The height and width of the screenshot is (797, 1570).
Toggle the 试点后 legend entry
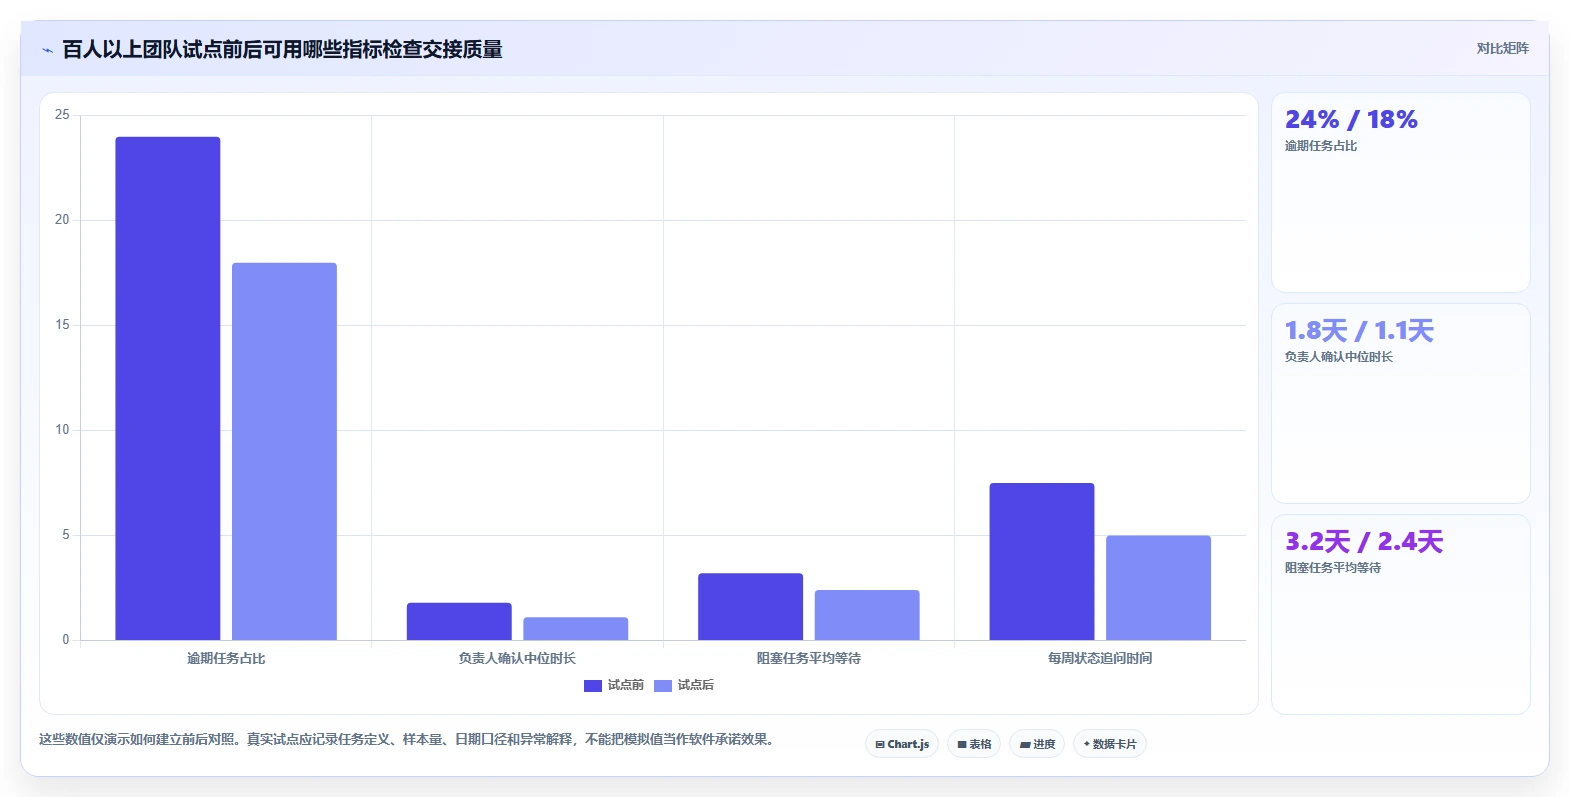[x=684, y=685]
